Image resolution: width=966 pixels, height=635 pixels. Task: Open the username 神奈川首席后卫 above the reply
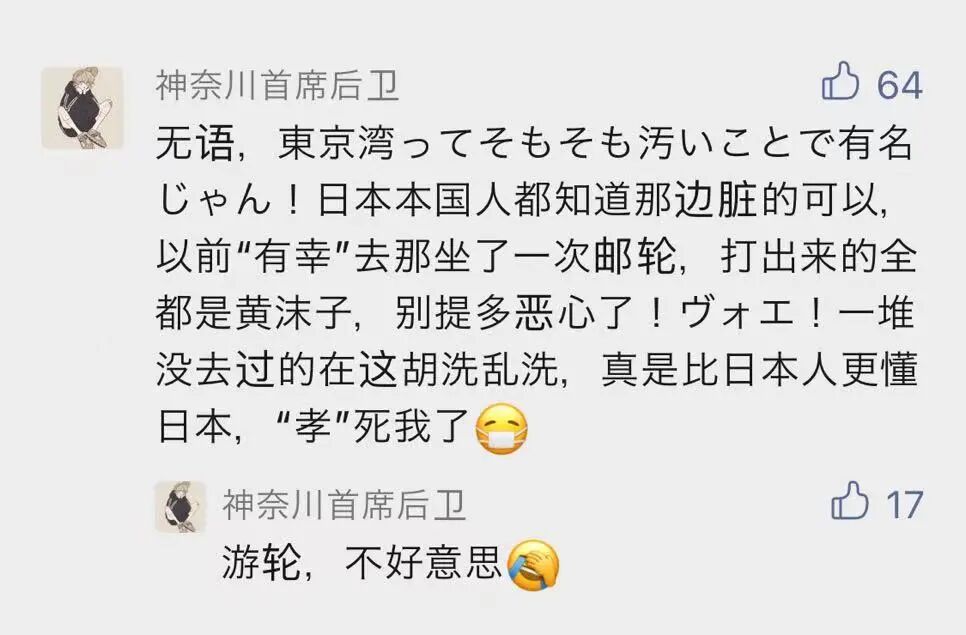pos(344,504)
